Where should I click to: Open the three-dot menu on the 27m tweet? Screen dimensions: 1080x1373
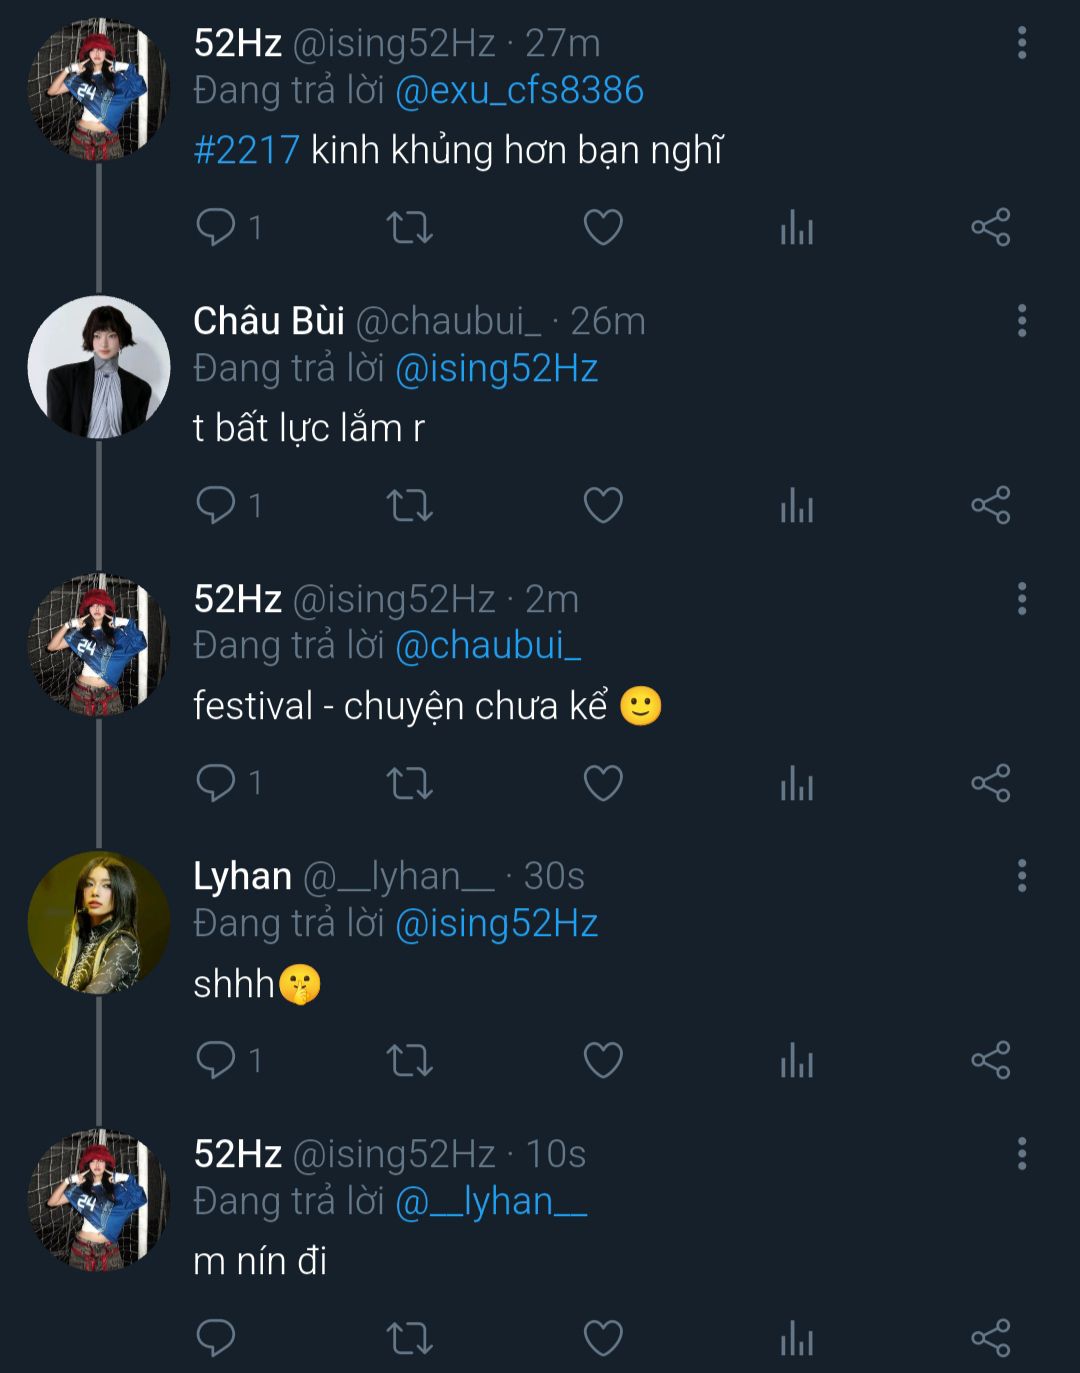click(x=1021, y=43)
